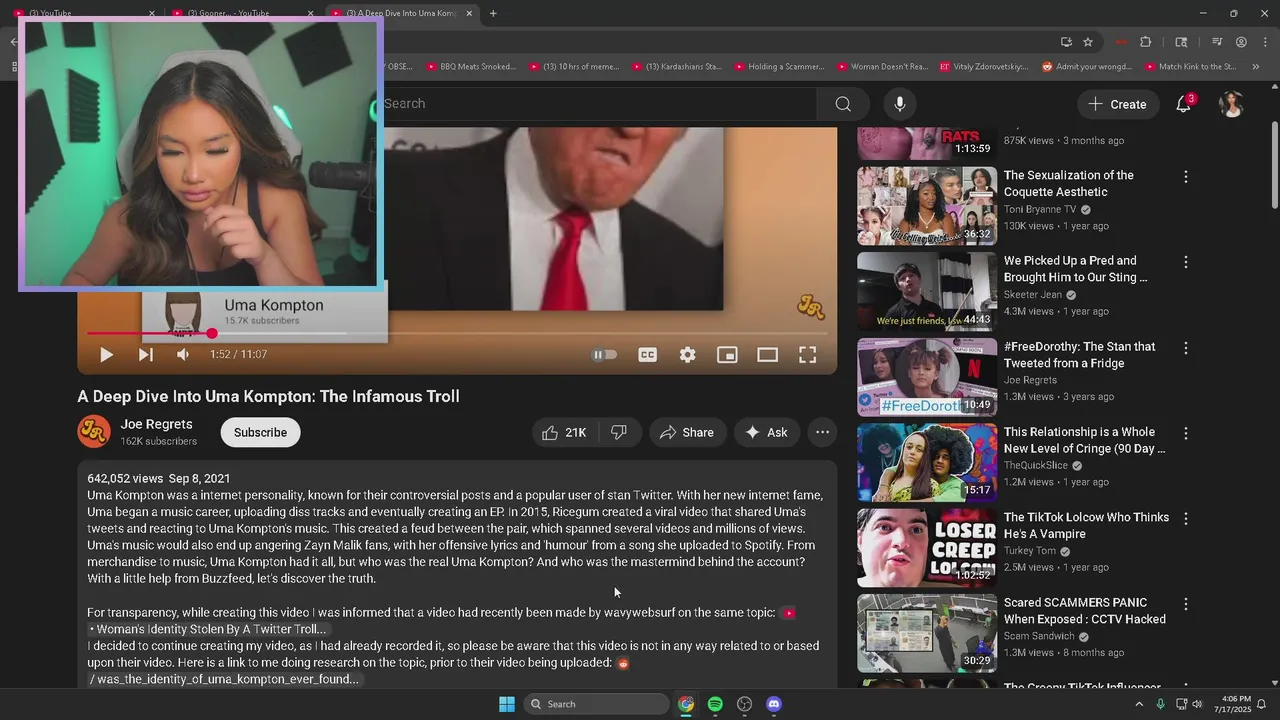
Task: Open the was_the_identity_of_uma_kompton reddit link
Action: (x=223, y=679)
